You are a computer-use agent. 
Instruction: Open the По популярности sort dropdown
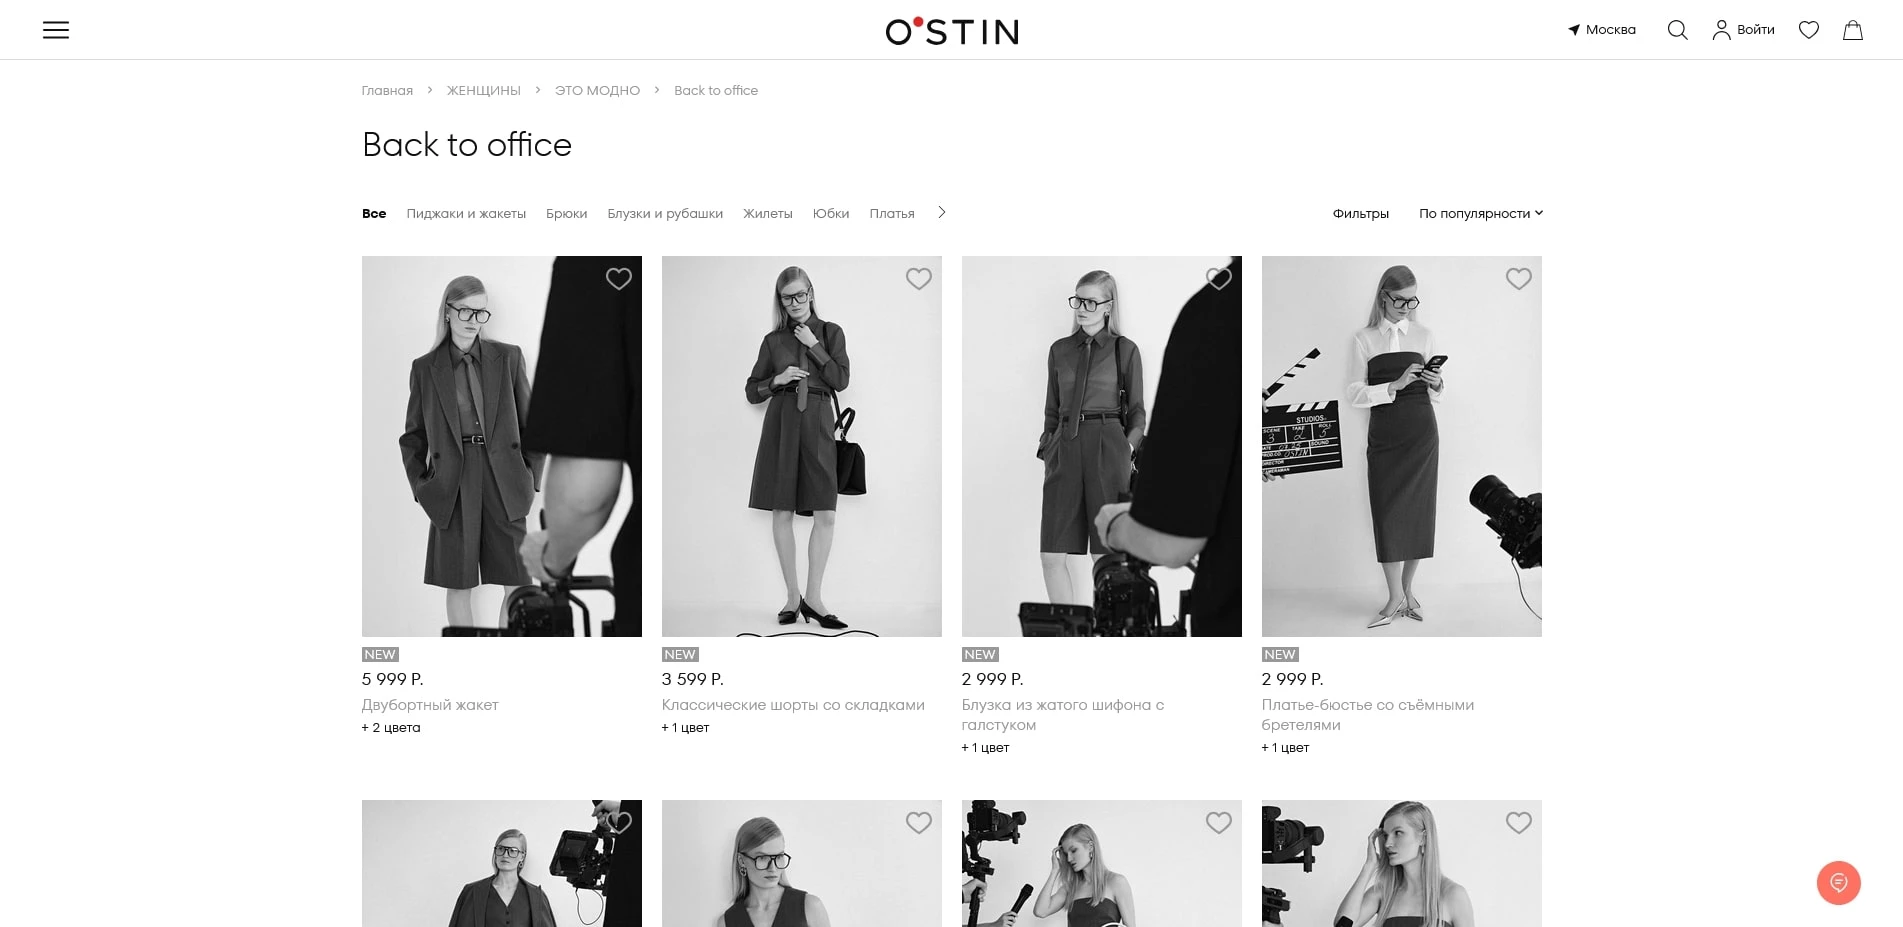coord(1481,213)
